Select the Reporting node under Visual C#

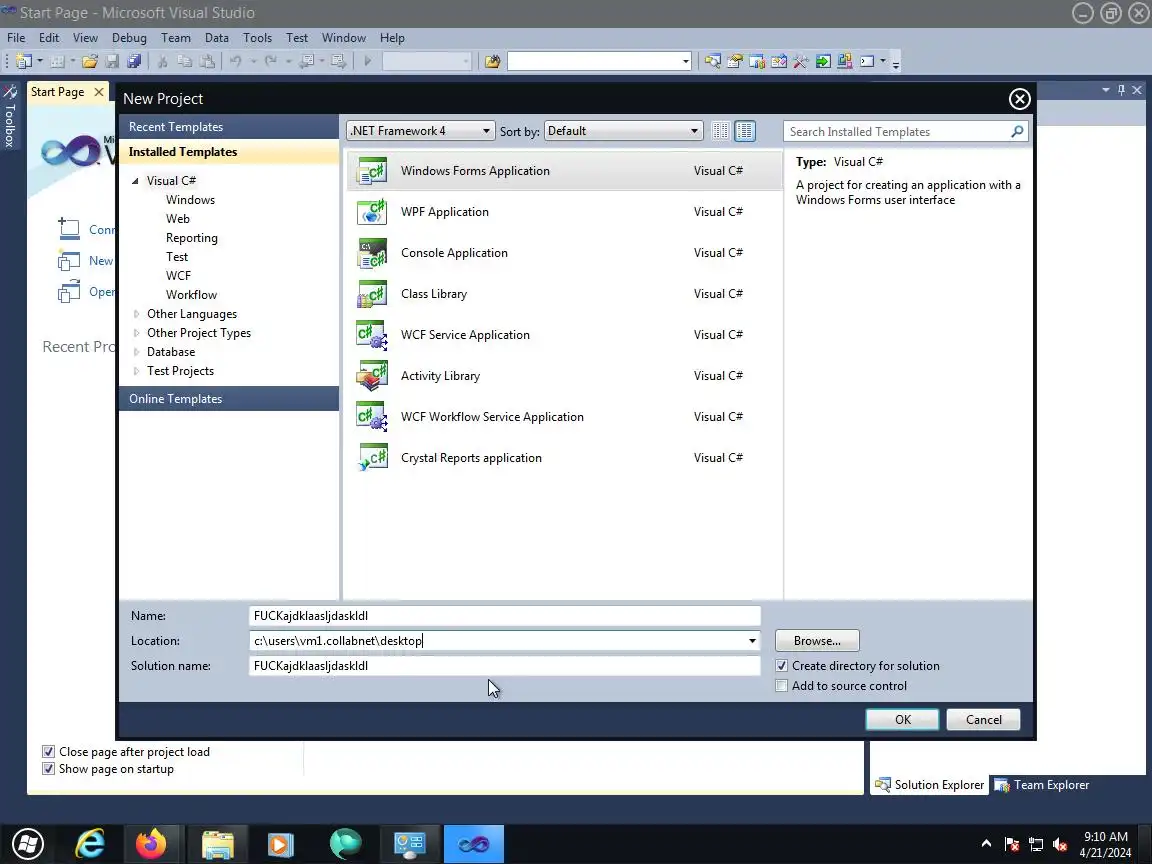pos(192,238)
